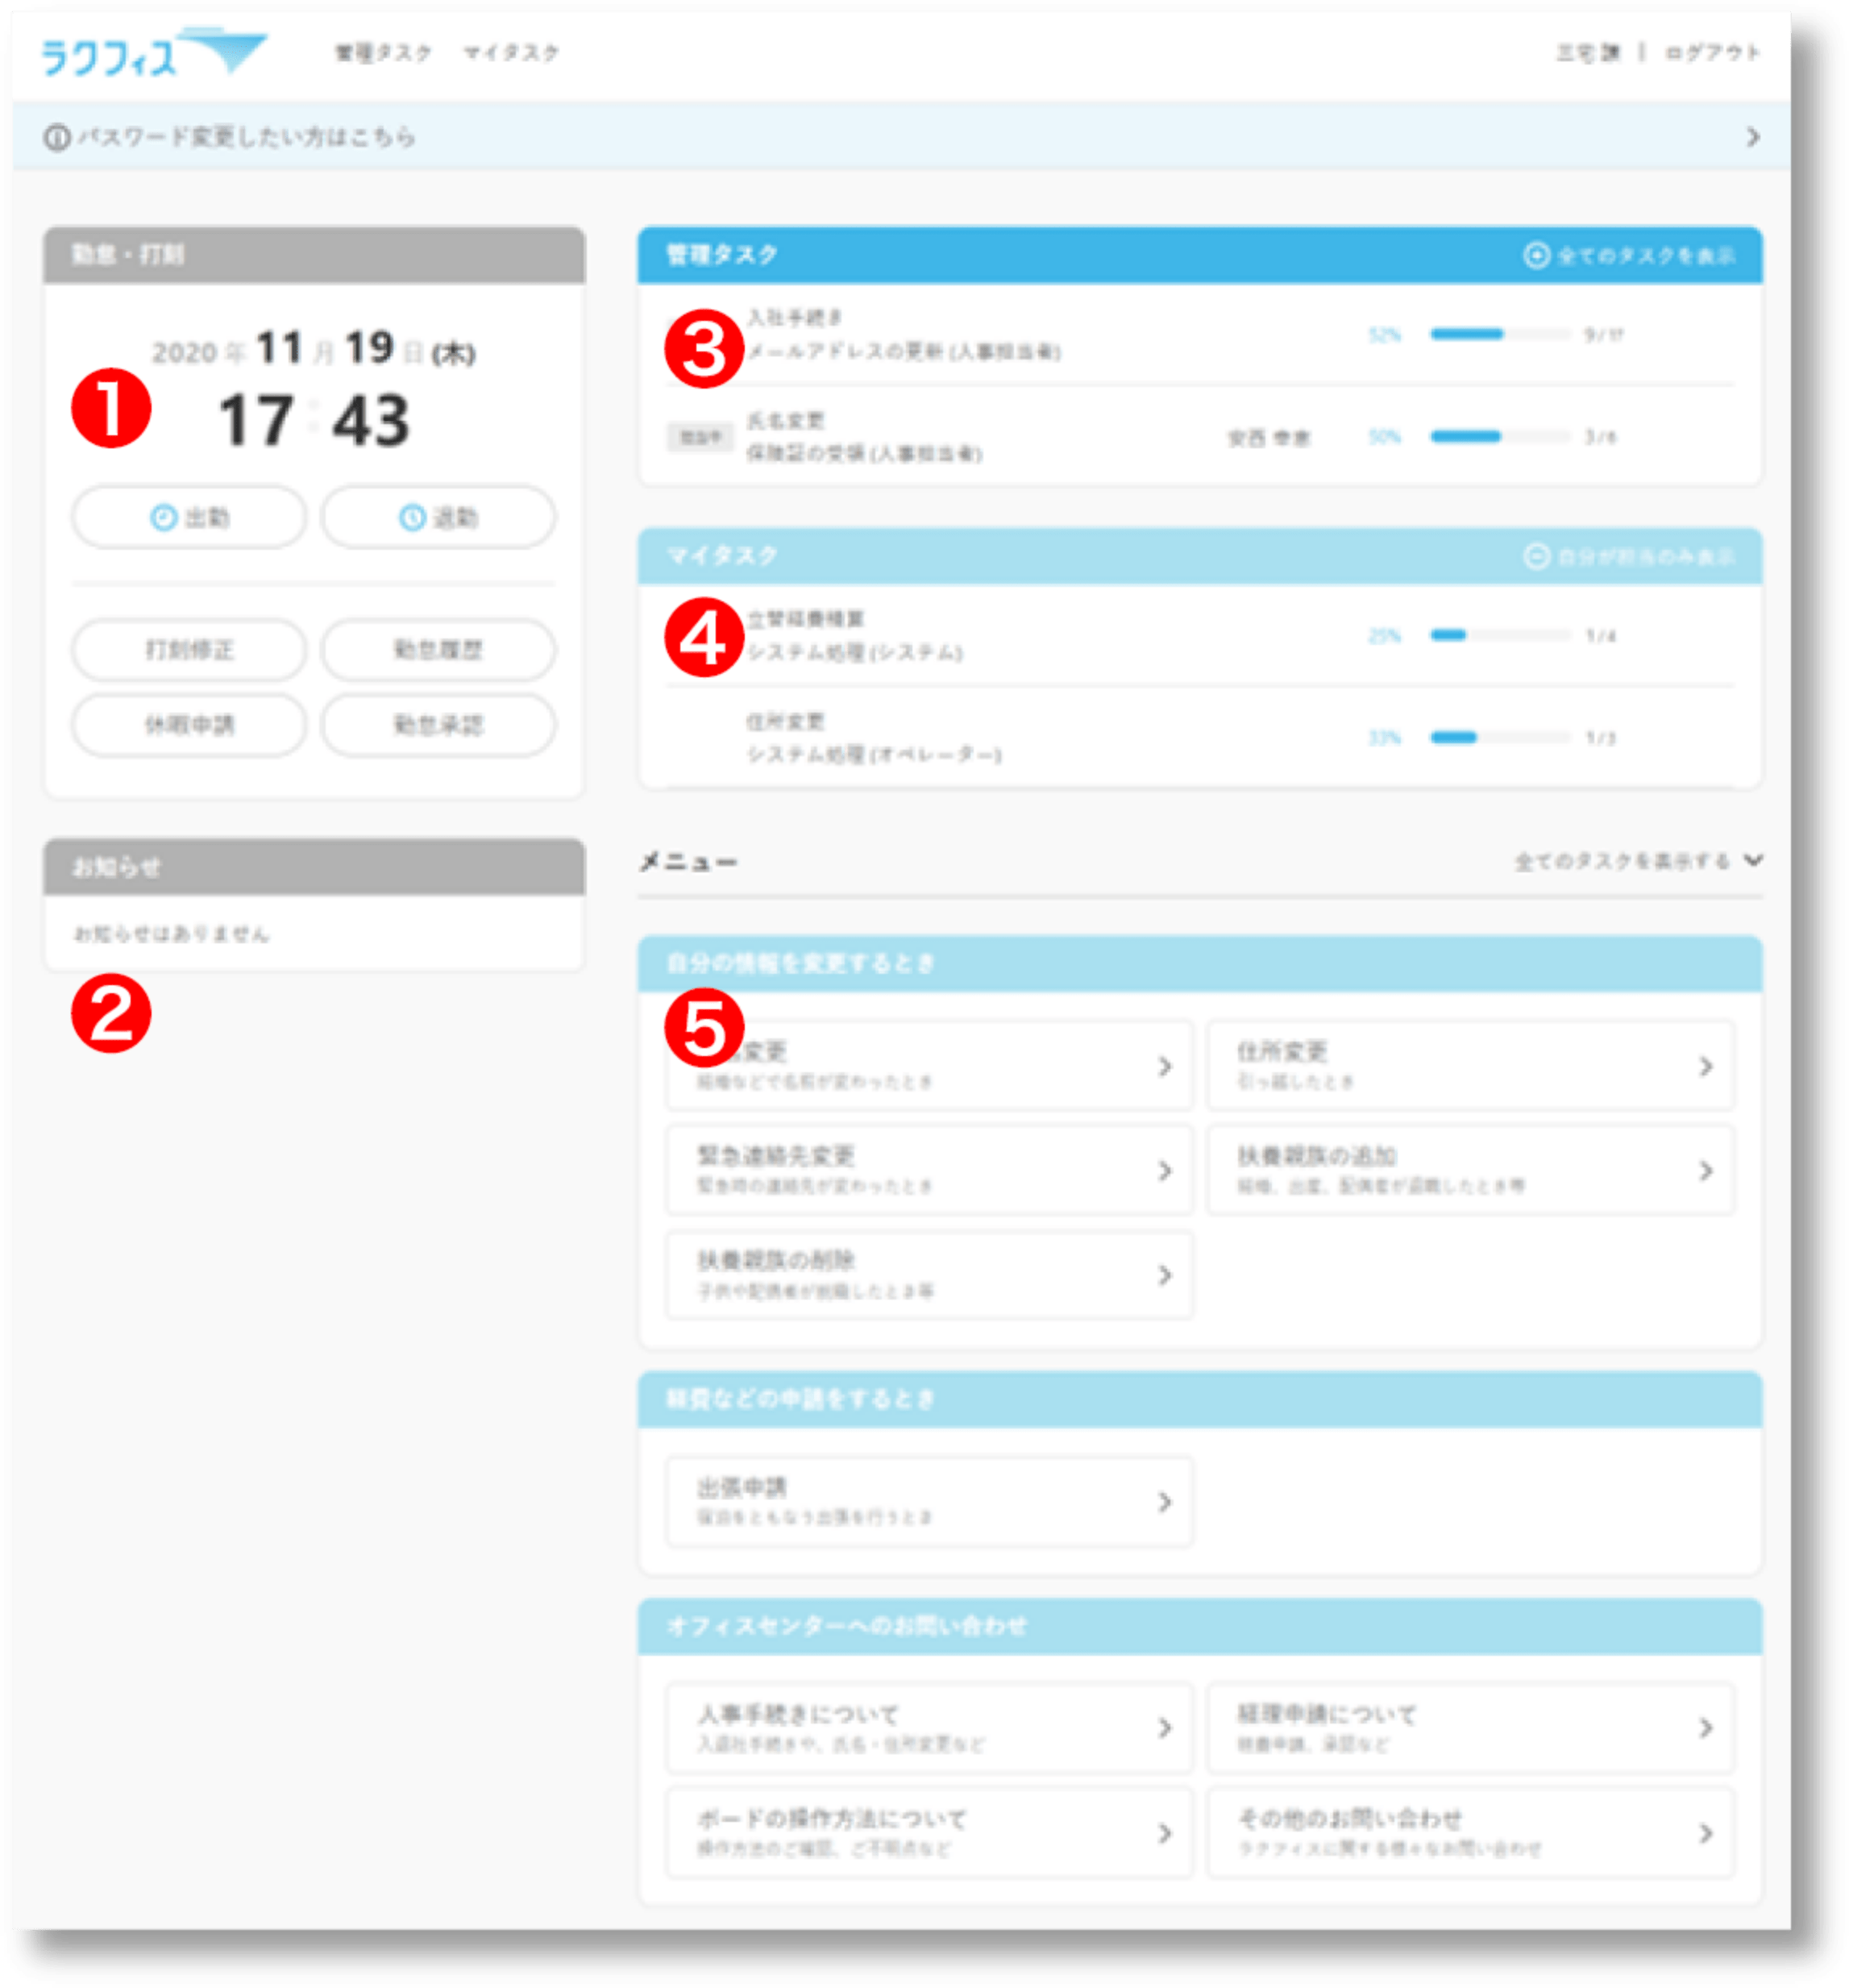
Task: Open the その他のお問い合わせ card
Action: click(1470, 1833)
